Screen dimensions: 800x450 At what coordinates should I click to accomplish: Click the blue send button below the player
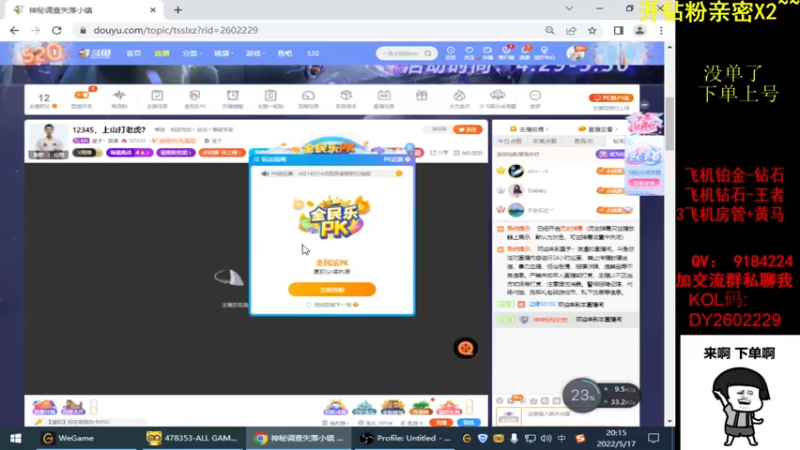pos(469,422)
